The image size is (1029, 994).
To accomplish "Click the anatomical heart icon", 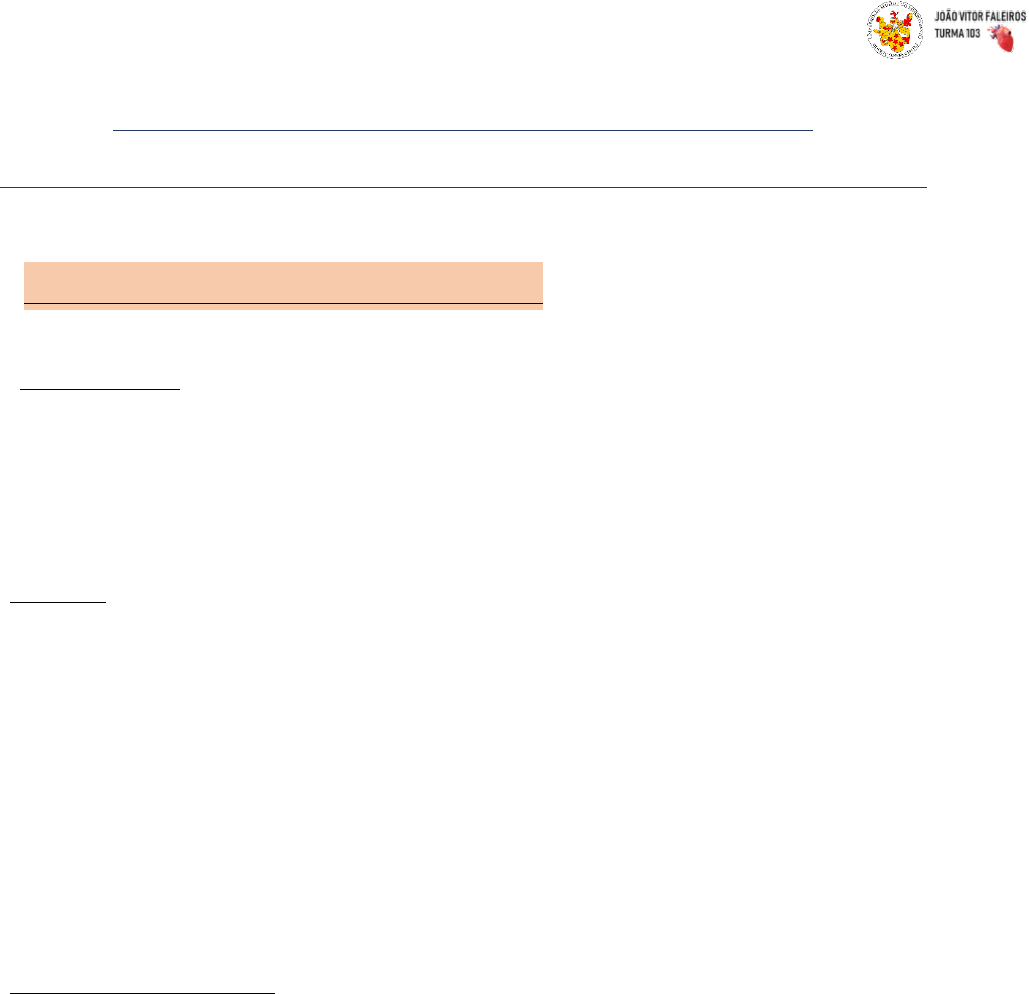I will 999,37.
